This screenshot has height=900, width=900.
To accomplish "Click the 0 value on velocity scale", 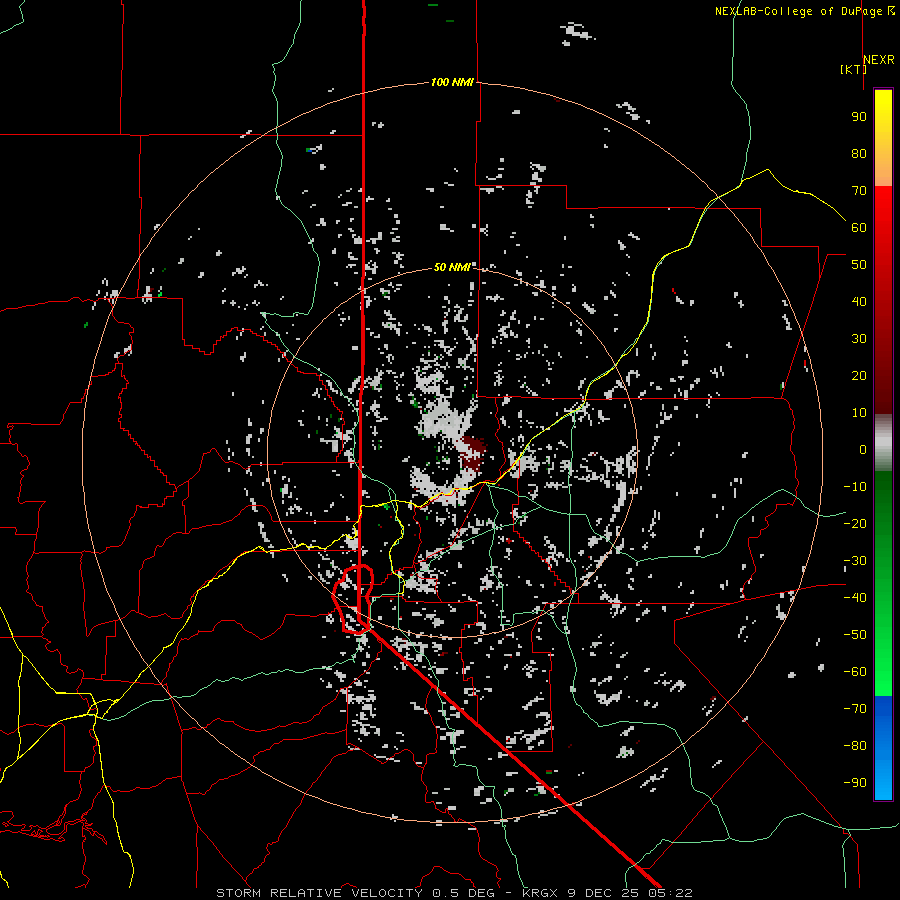I will (863, 449).
